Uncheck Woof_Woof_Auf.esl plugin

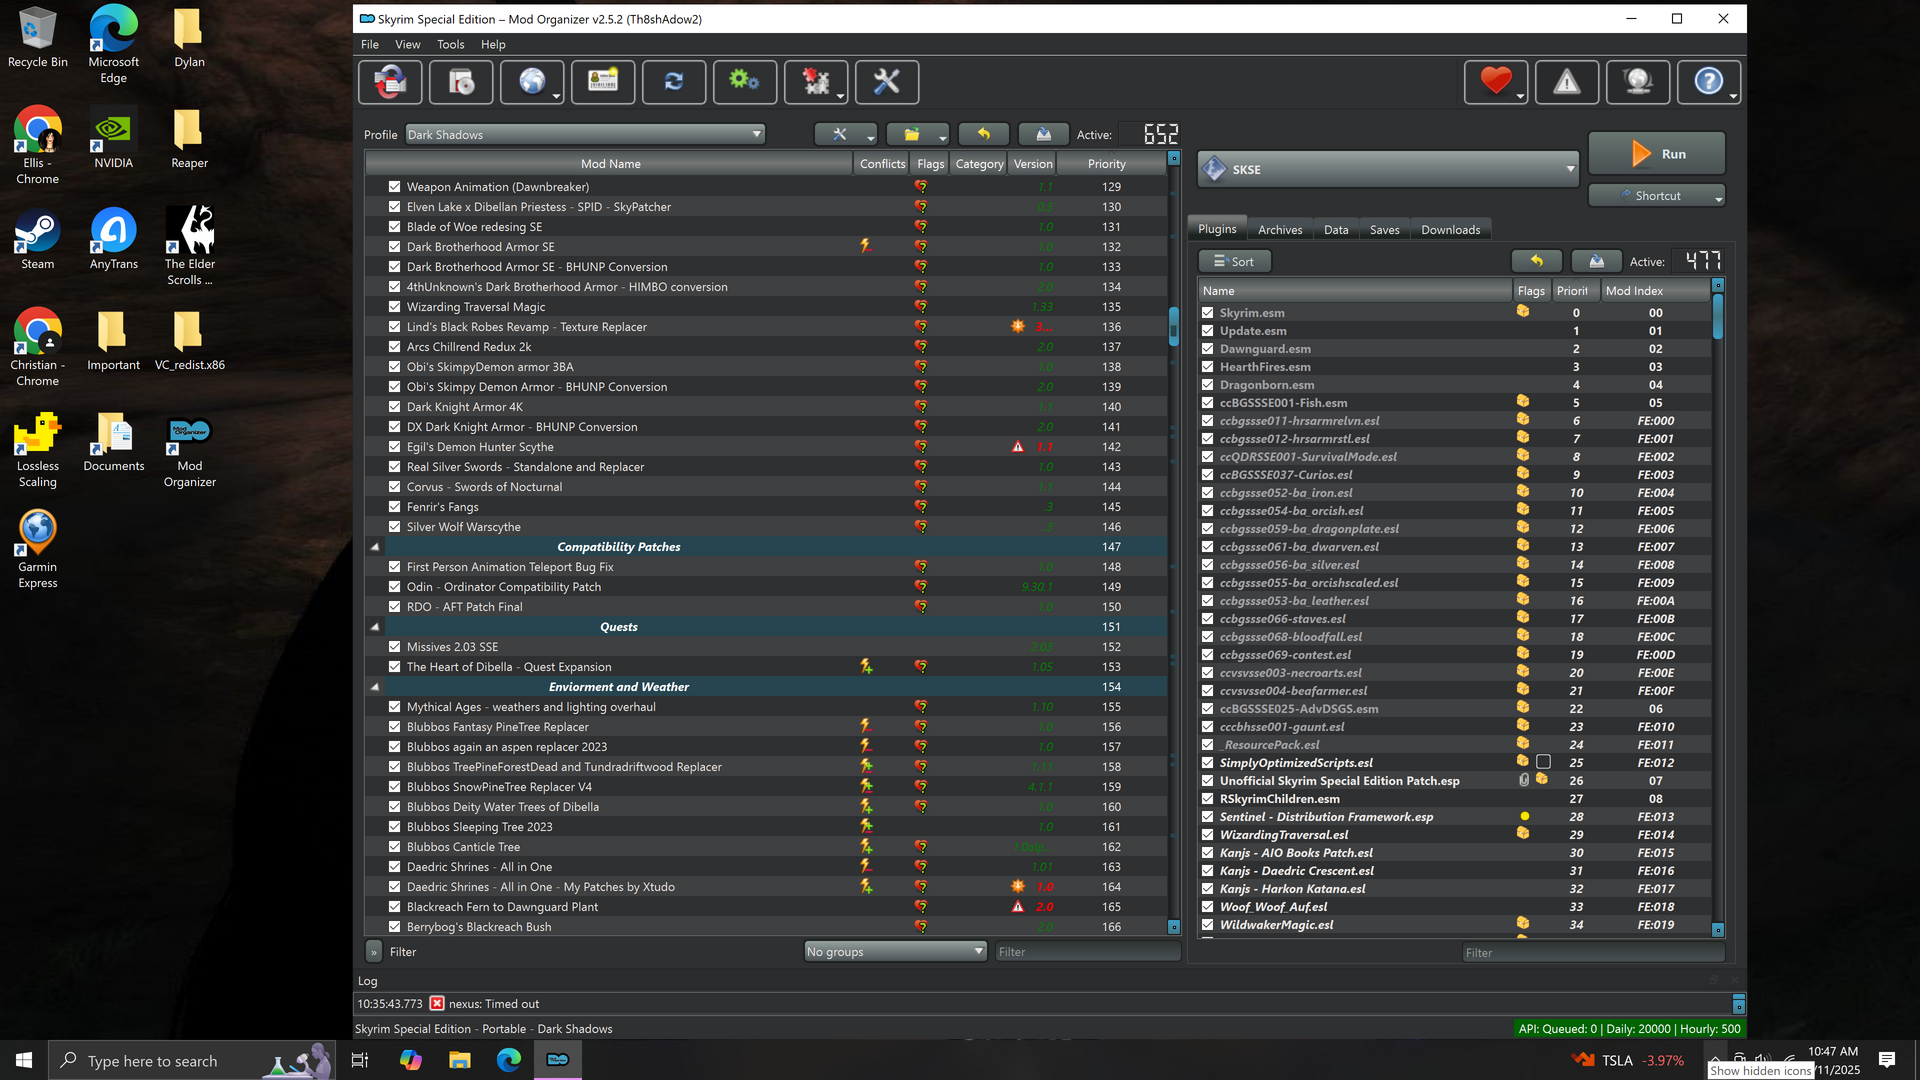[1208, 907]
